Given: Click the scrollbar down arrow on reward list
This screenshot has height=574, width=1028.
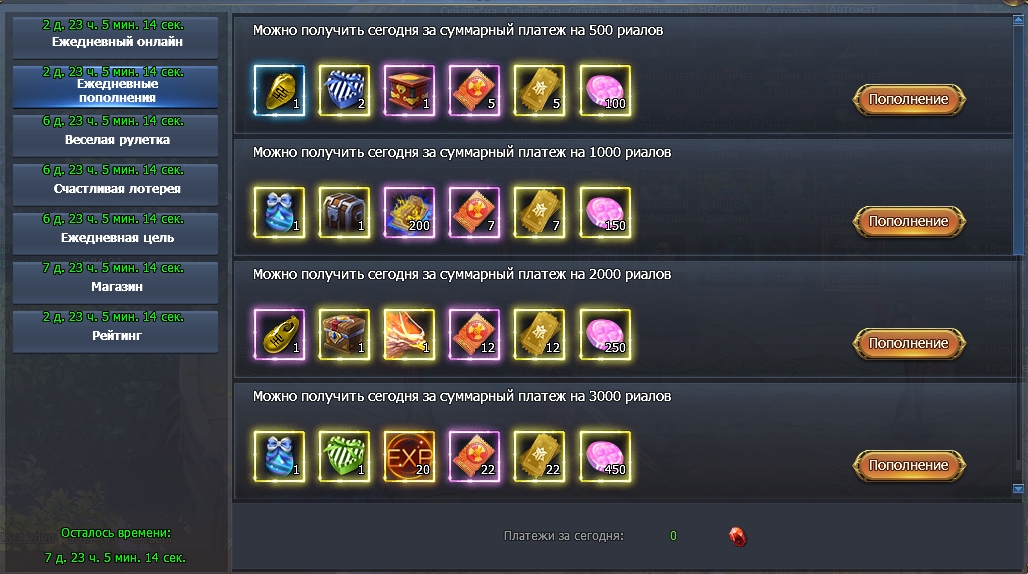Looking at the screenshot, I should coord(1018,488).
